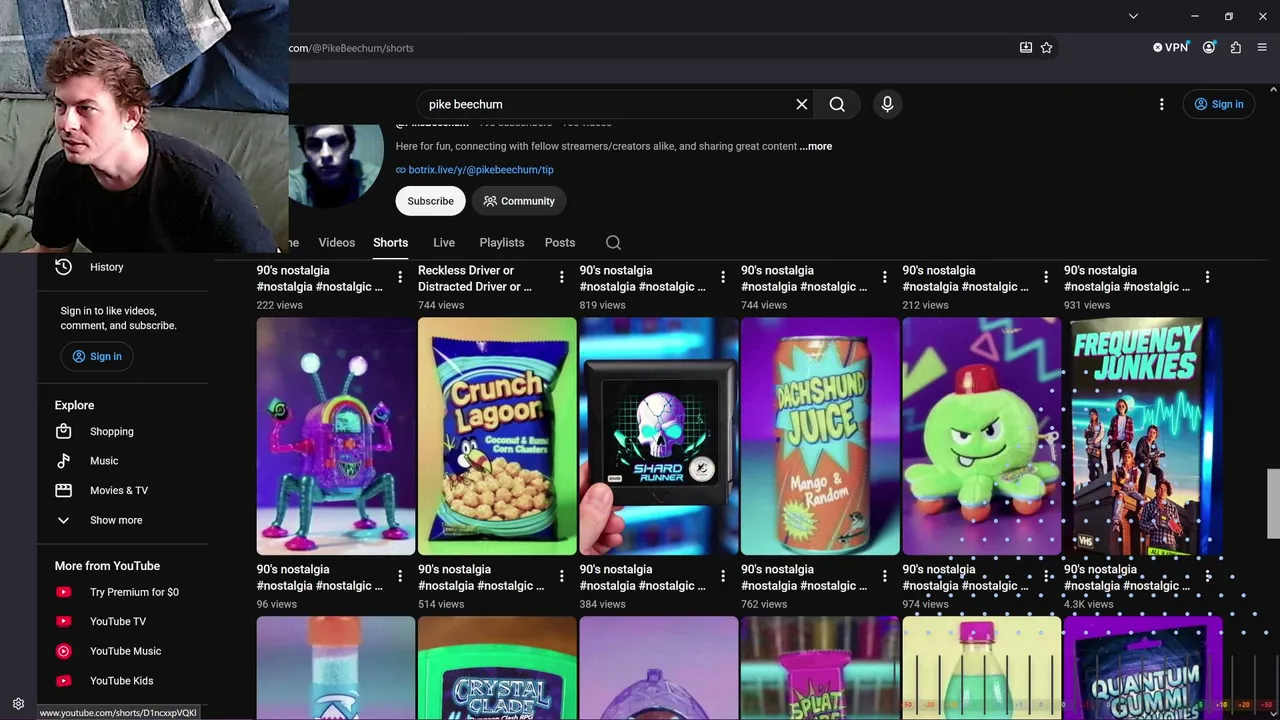Open YouTube Music from sidebar
1280x720 pixels.
(x=124, y=651)
